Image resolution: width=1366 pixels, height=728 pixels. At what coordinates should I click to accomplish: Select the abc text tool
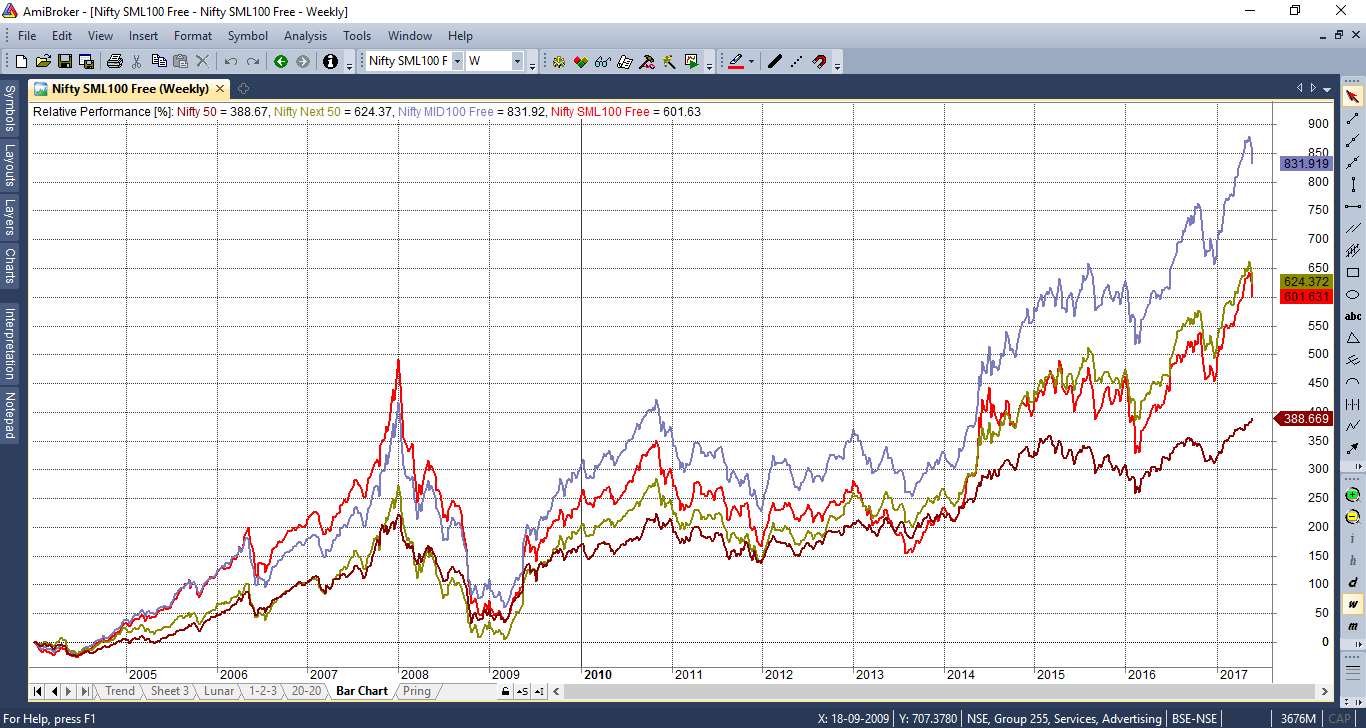click(x=1353, y=316)
